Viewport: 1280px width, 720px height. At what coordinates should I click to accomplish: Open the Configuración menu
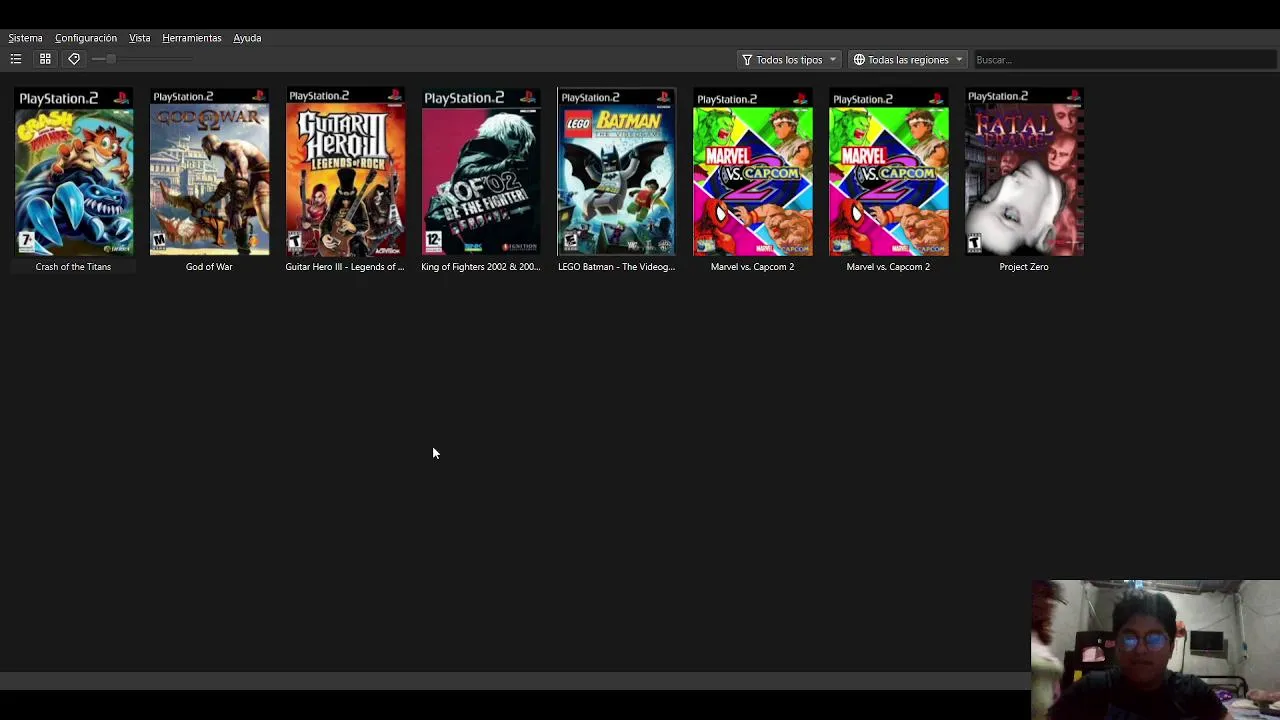pos(86,38)
